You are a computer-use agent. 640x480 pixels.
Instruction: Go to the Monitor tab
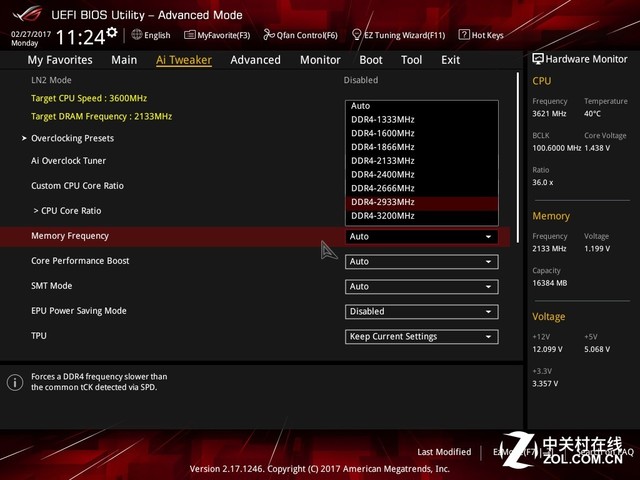tap(320, 60)
